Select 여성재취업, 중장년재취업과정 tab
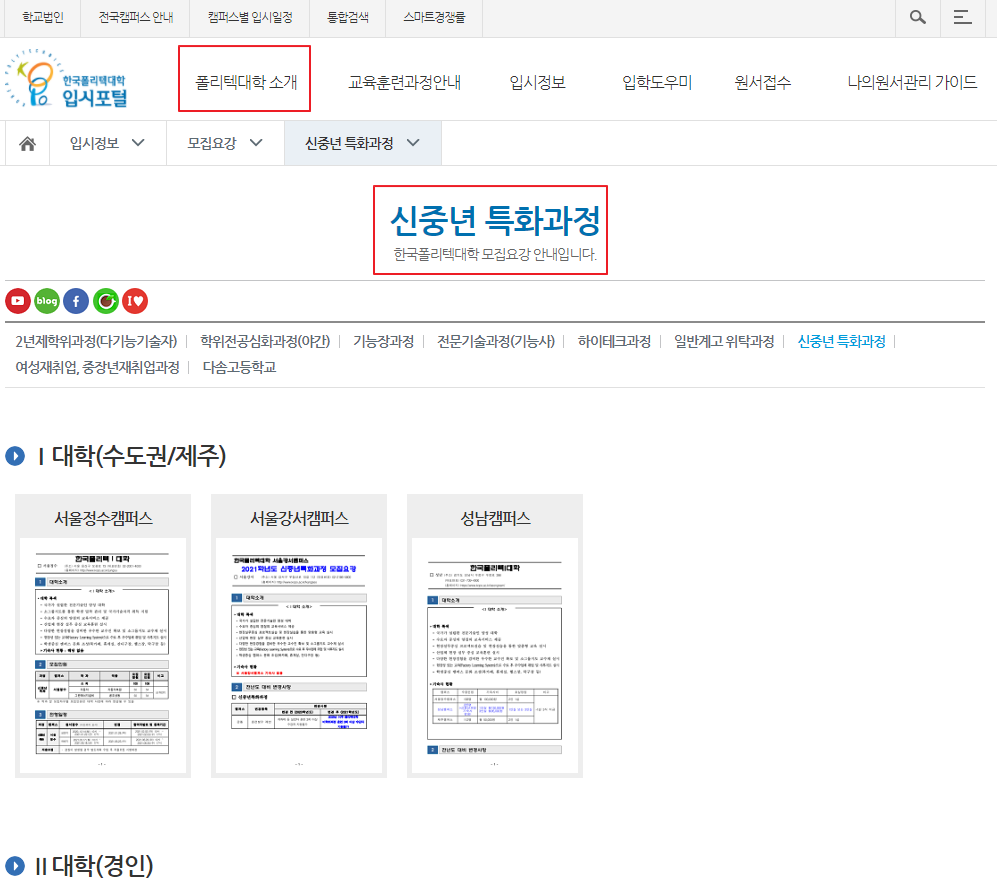Image resolution: width=997 pixels, height=889 pixels. [x=97, y=367]
